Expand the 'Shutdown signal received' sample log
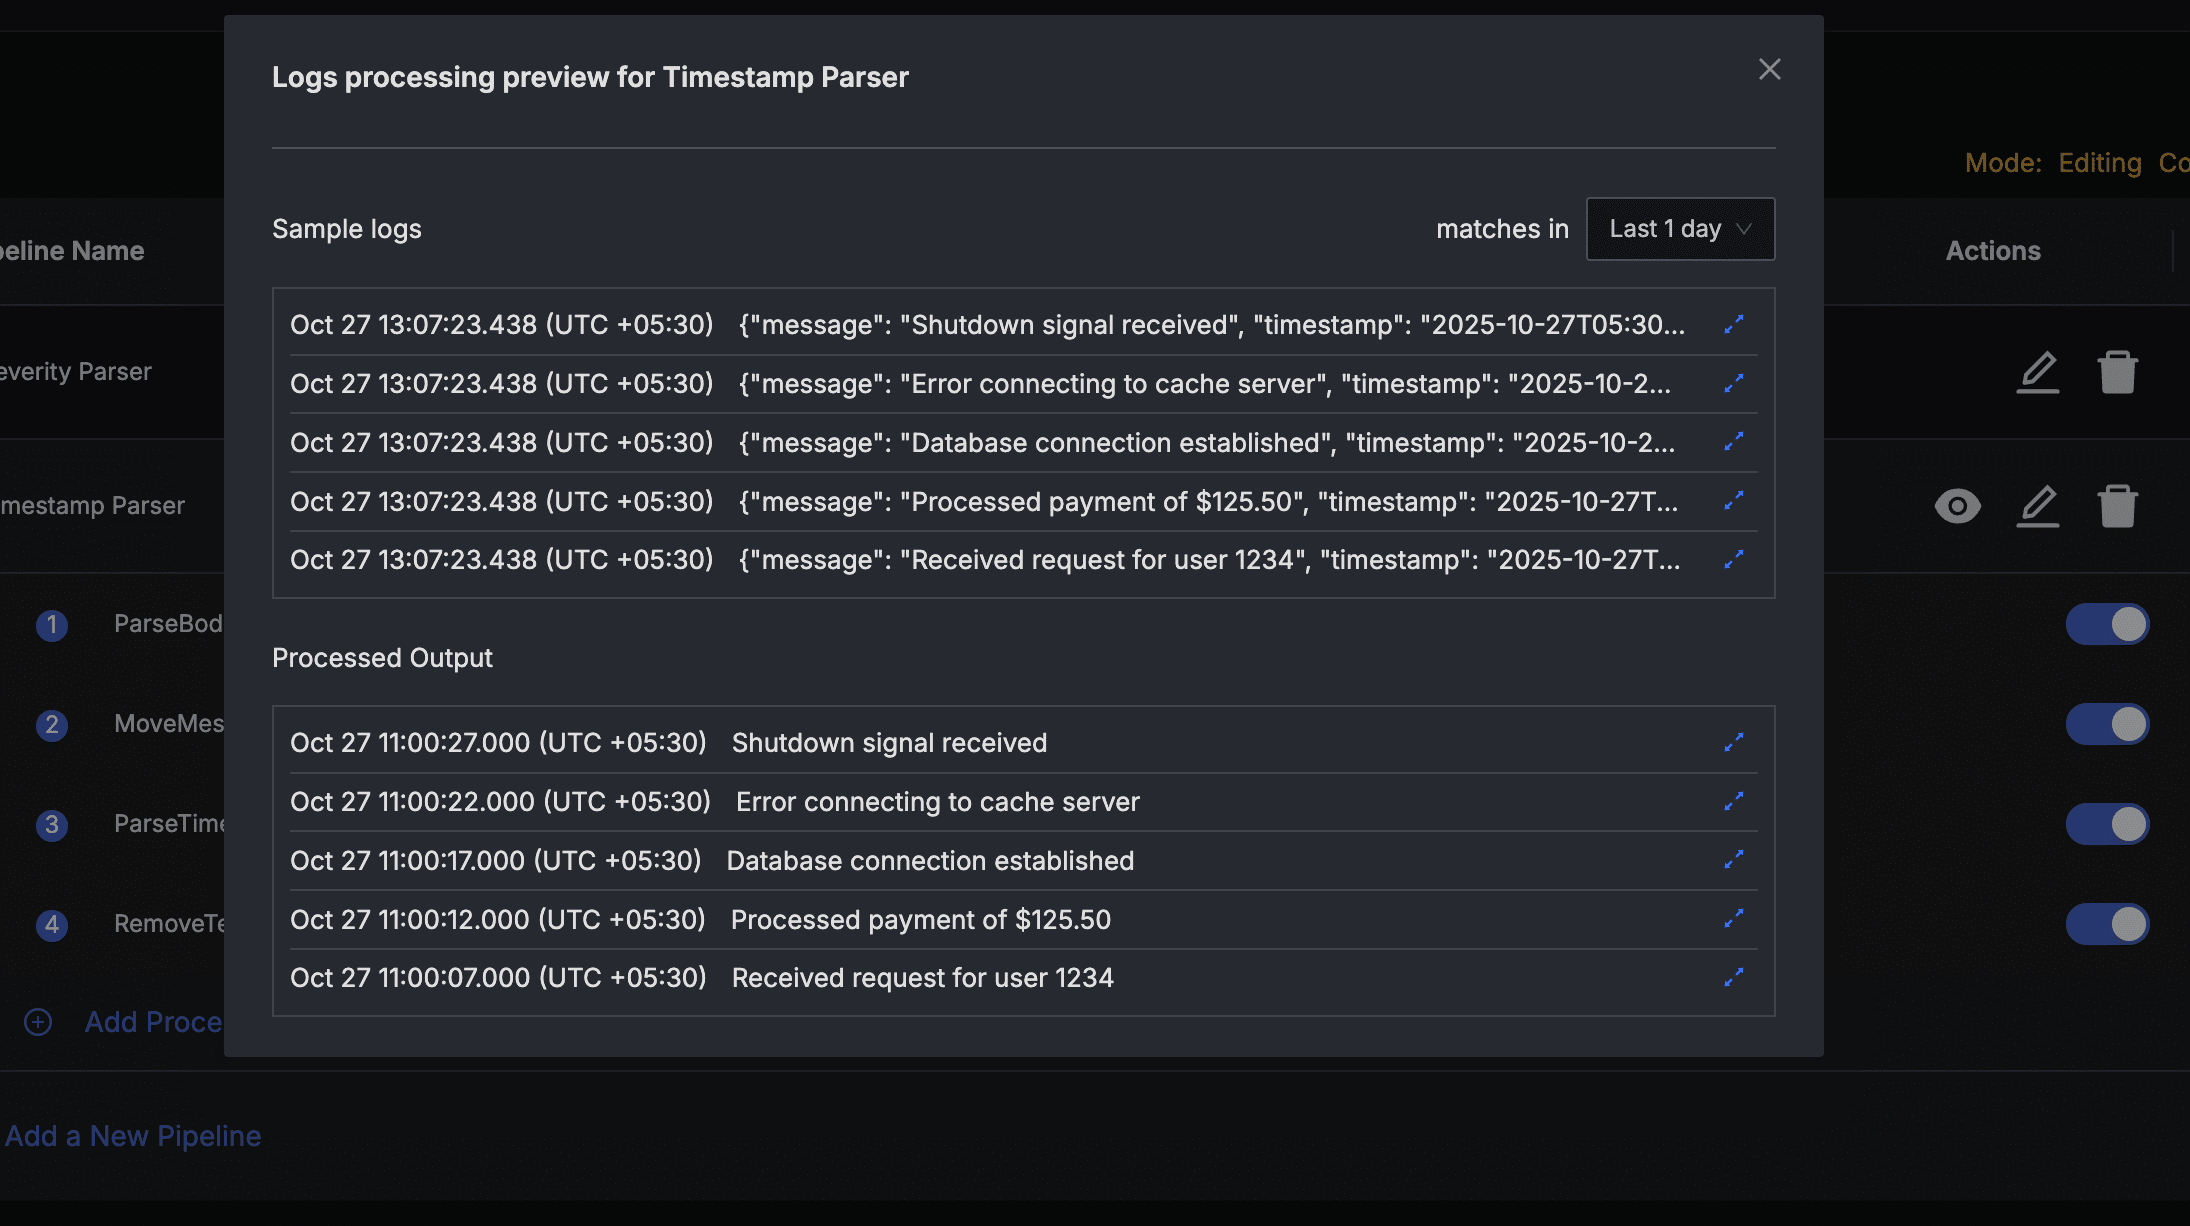Viewport: 2190px width, 1226px height. (x=1734, y=324)
